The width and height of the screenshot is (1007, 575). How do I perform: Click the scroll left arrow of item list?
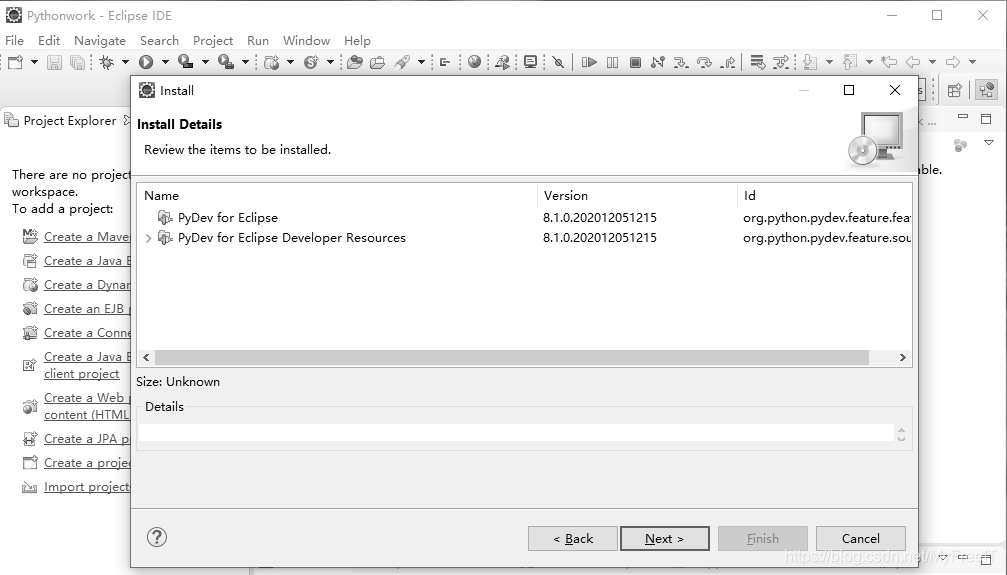[x=146, y=357]
